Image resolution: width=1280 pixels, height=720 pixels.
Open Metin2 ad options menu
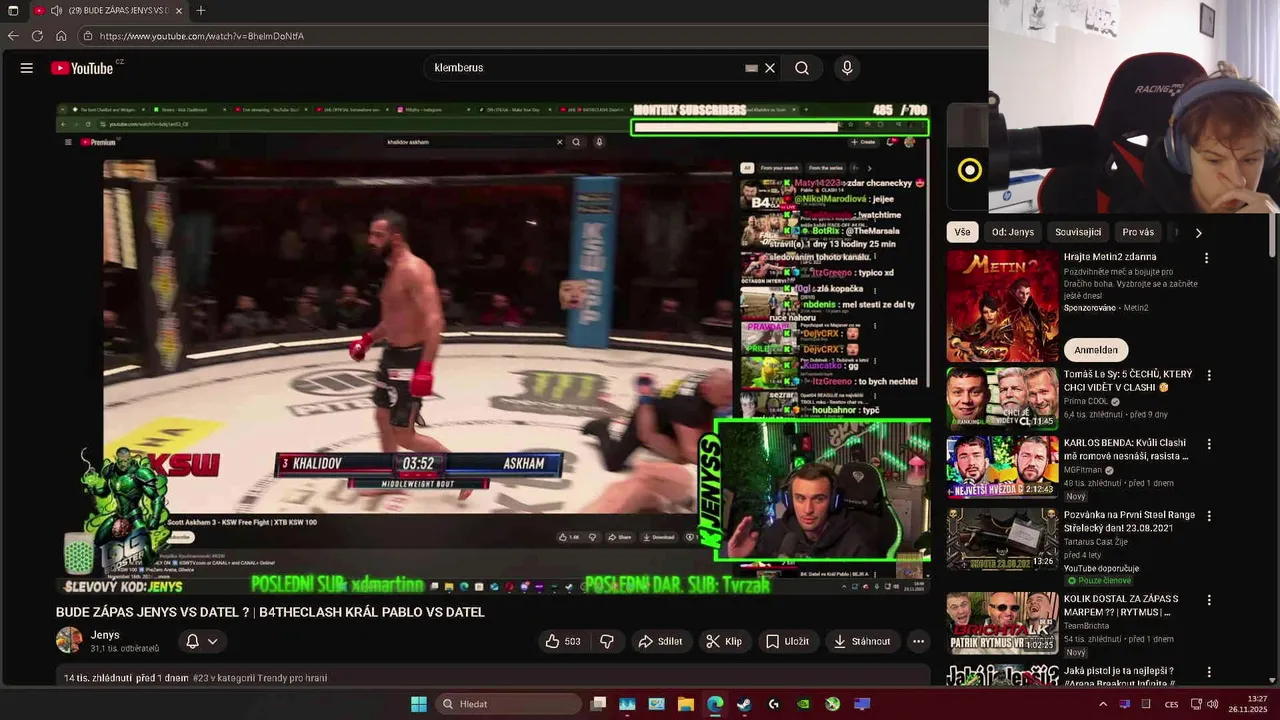(x=1206, y=258)
